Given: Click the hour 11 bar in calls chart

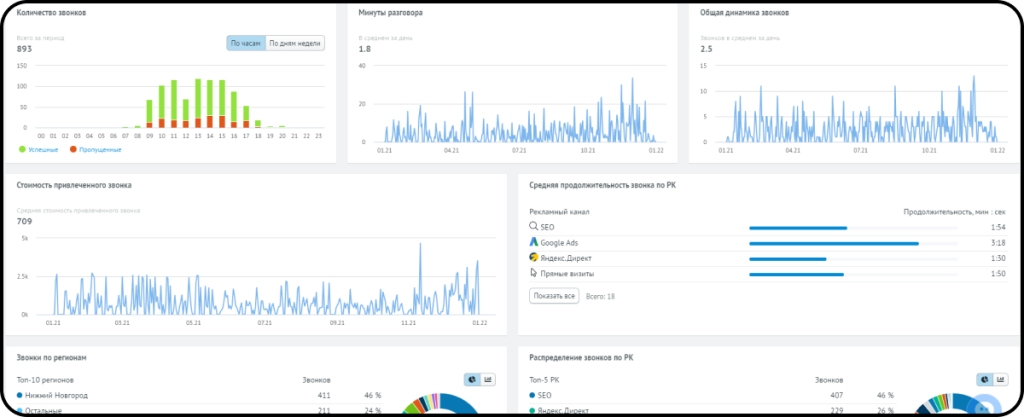Looking at the screenshot, I should [174, 104].
